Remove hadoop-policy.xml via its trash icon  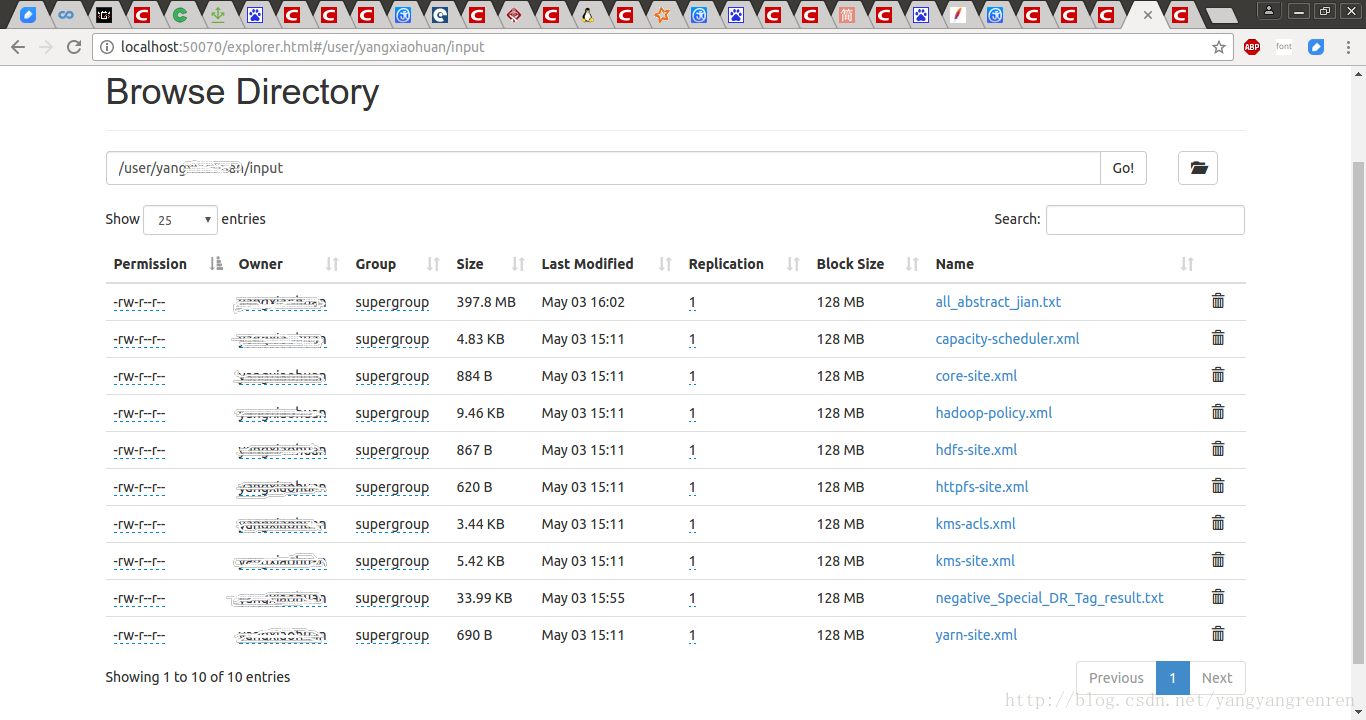[1218, 412]
